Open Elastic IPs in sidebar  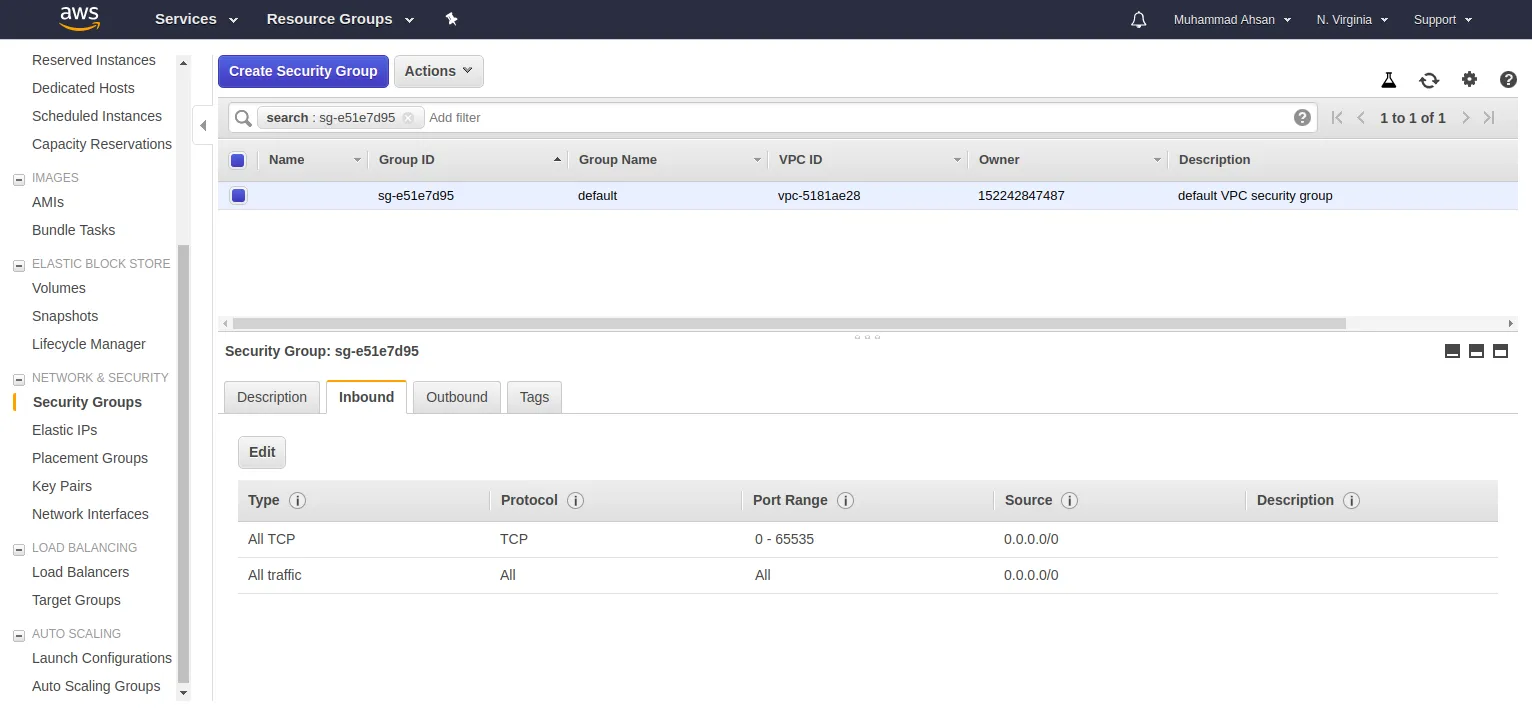point(64,430)
